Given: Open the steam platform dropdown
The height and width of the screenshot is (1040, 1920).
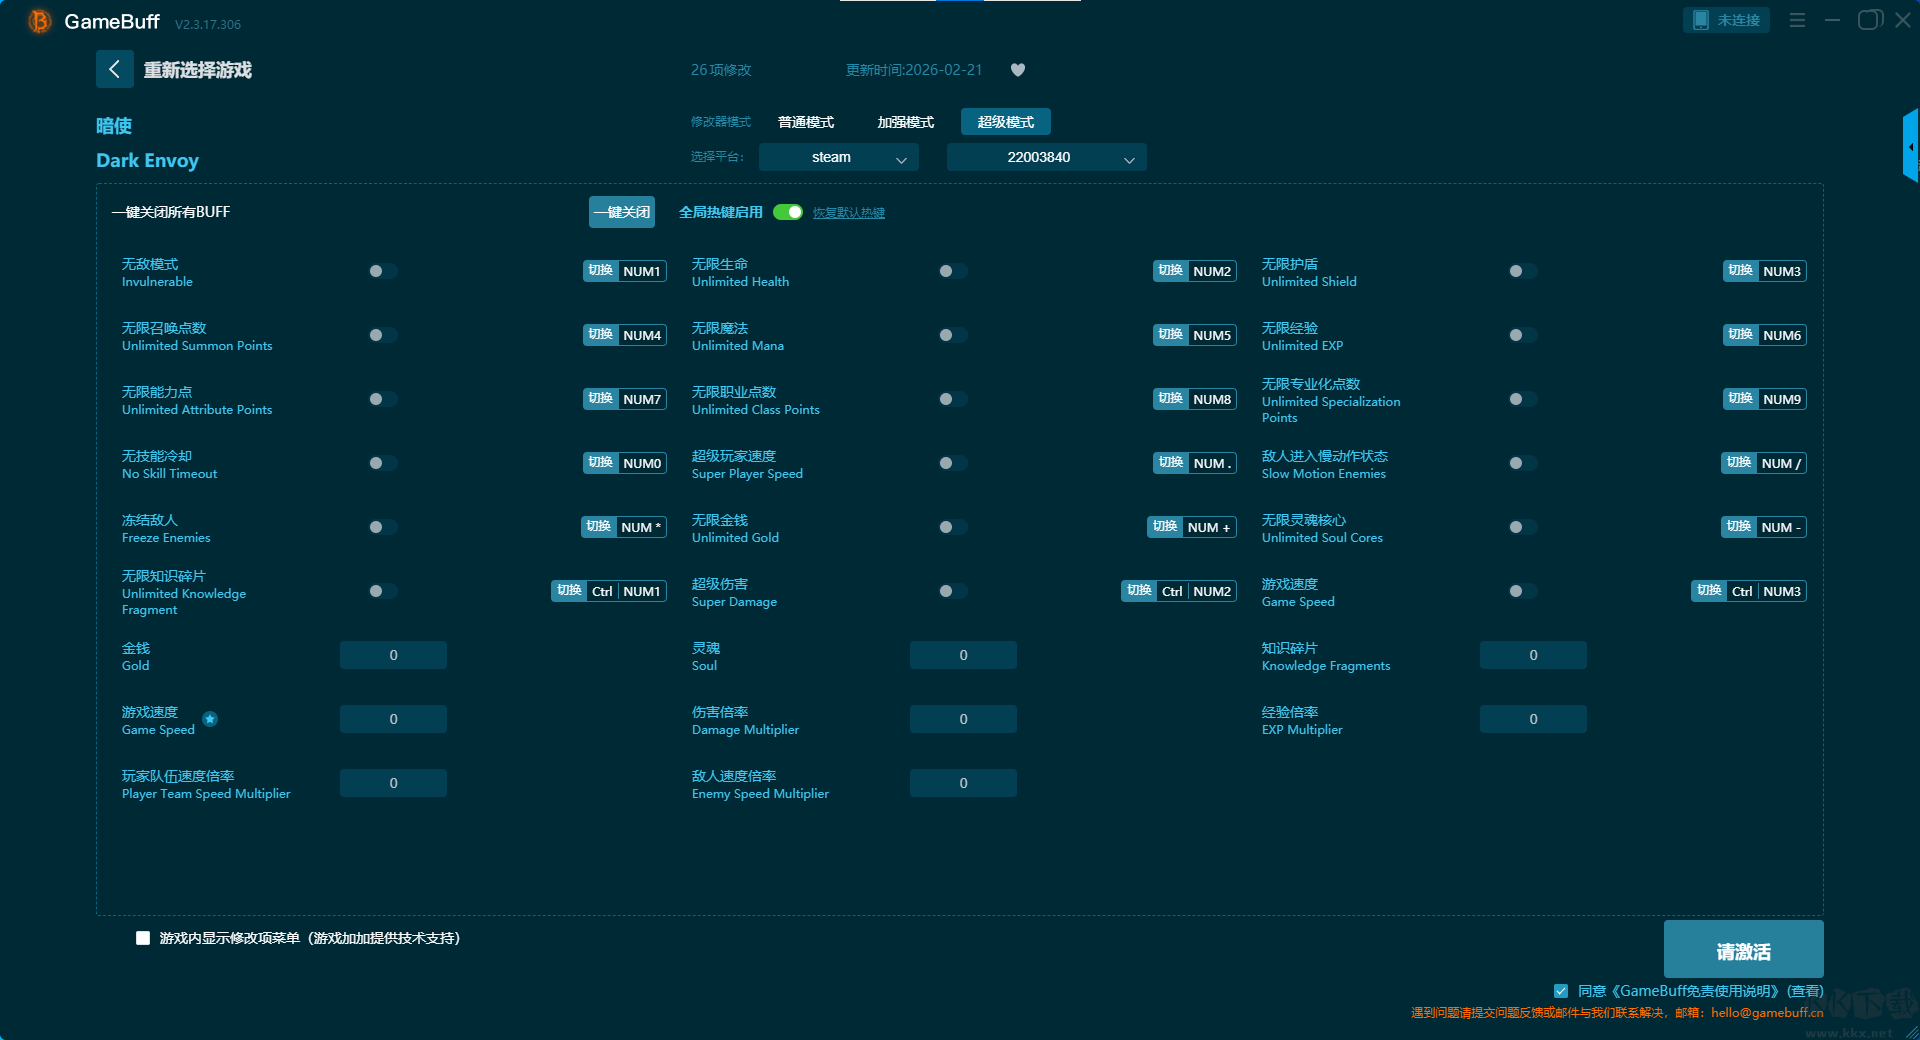Looking at the screenshot, I should pyautogui.click(x=838, y=157).
